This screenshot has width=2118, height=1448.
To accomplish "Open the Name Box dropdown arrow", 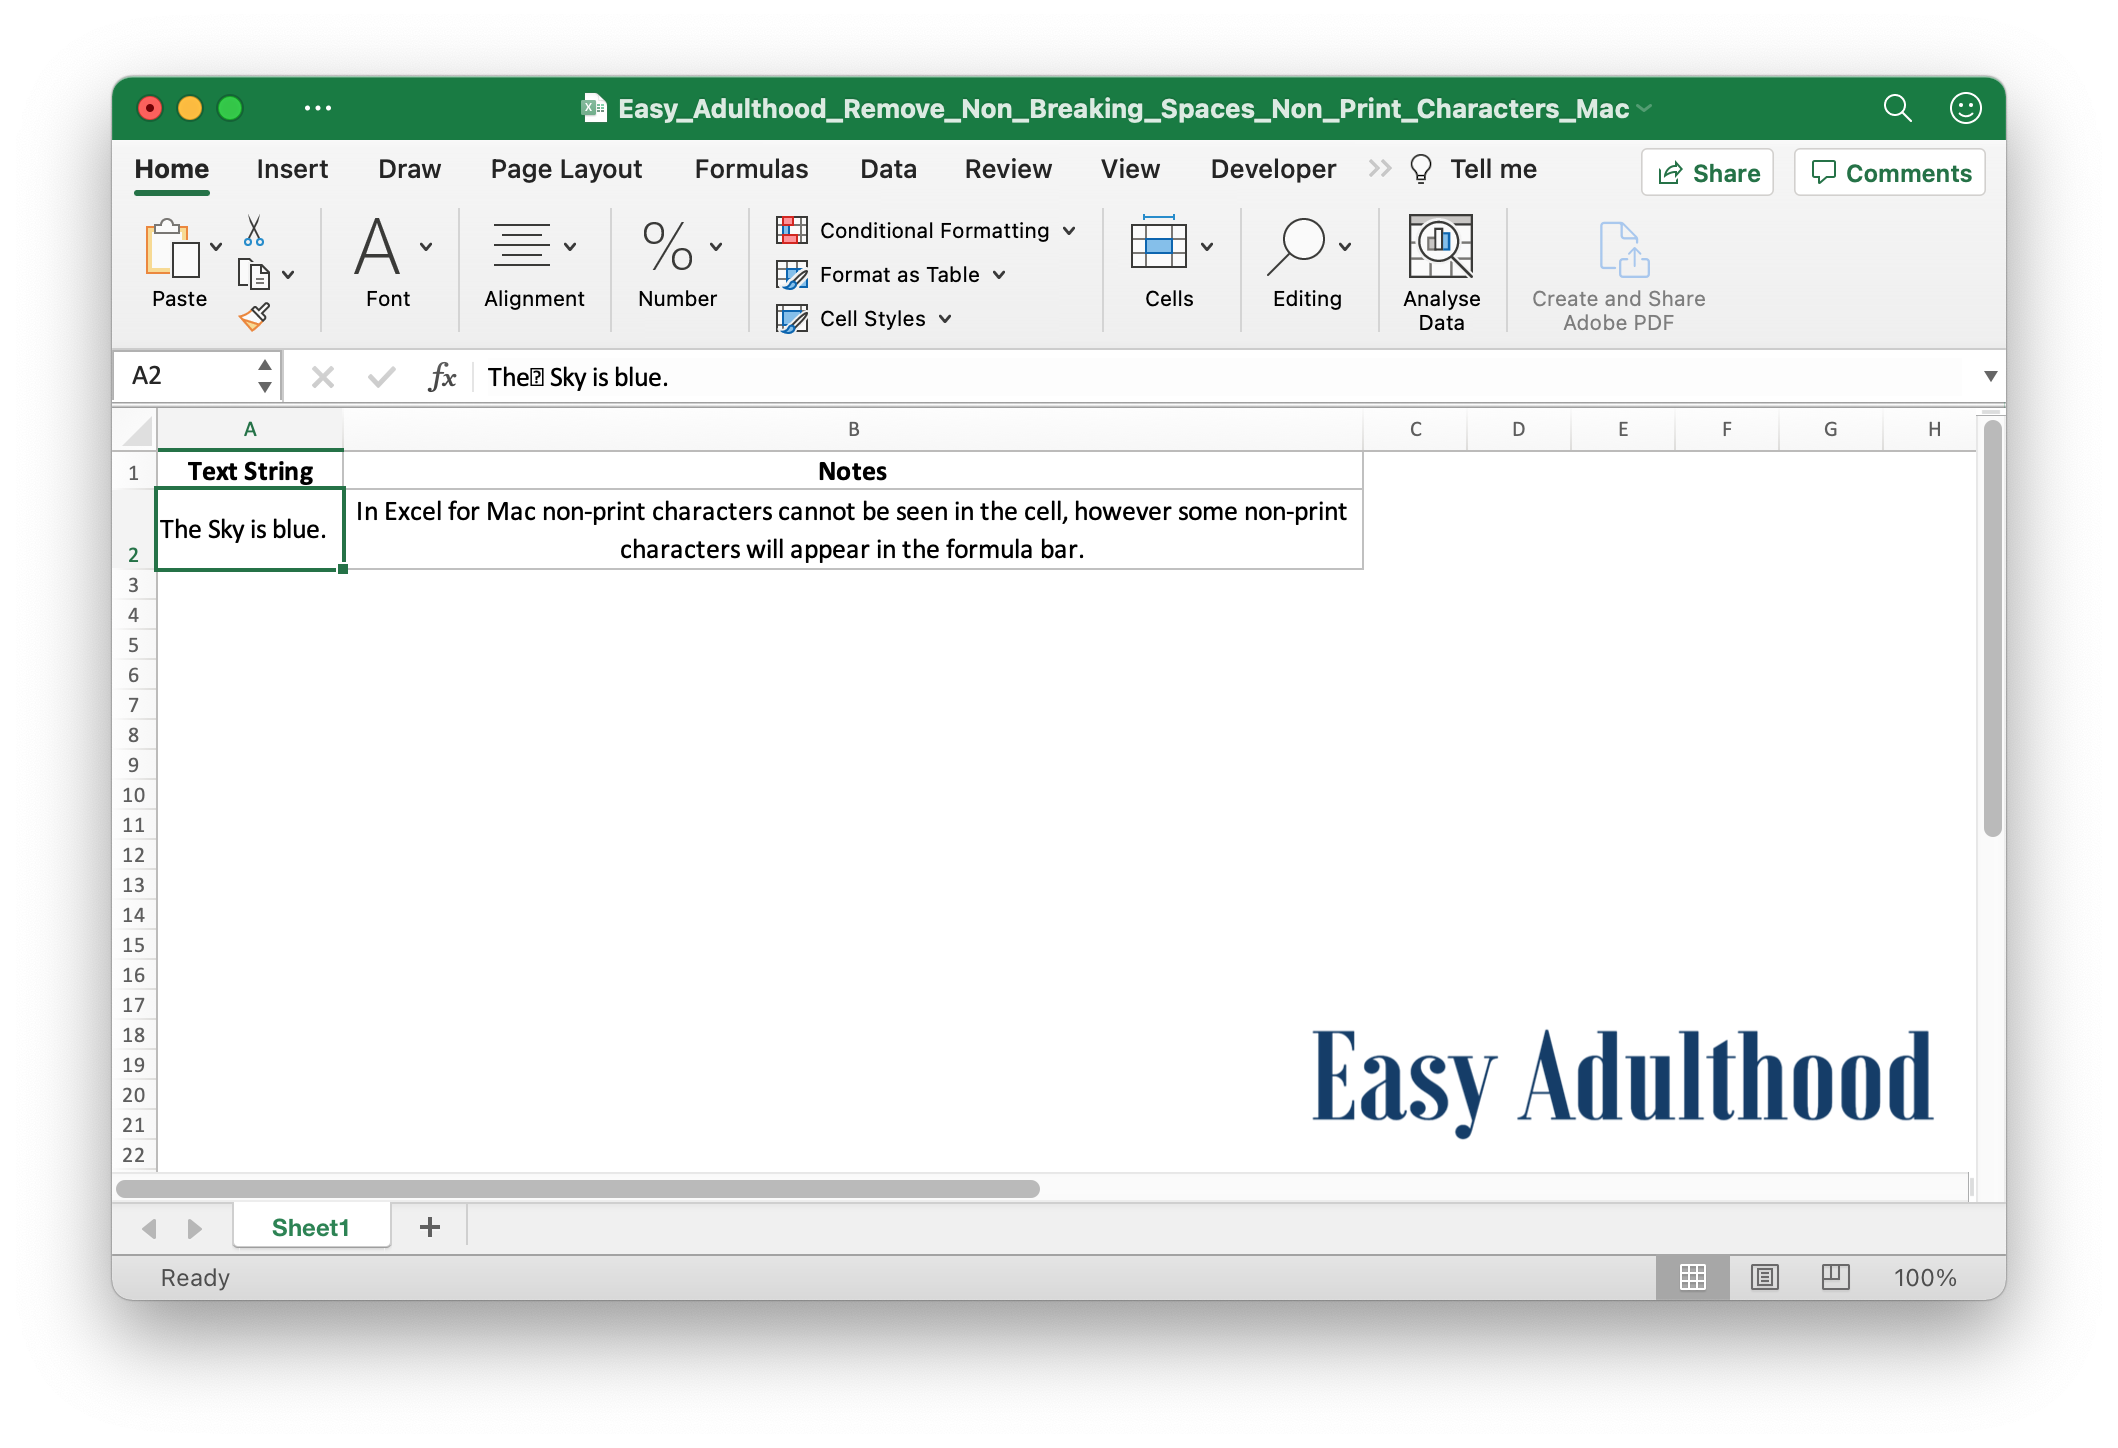I will 264,376.
